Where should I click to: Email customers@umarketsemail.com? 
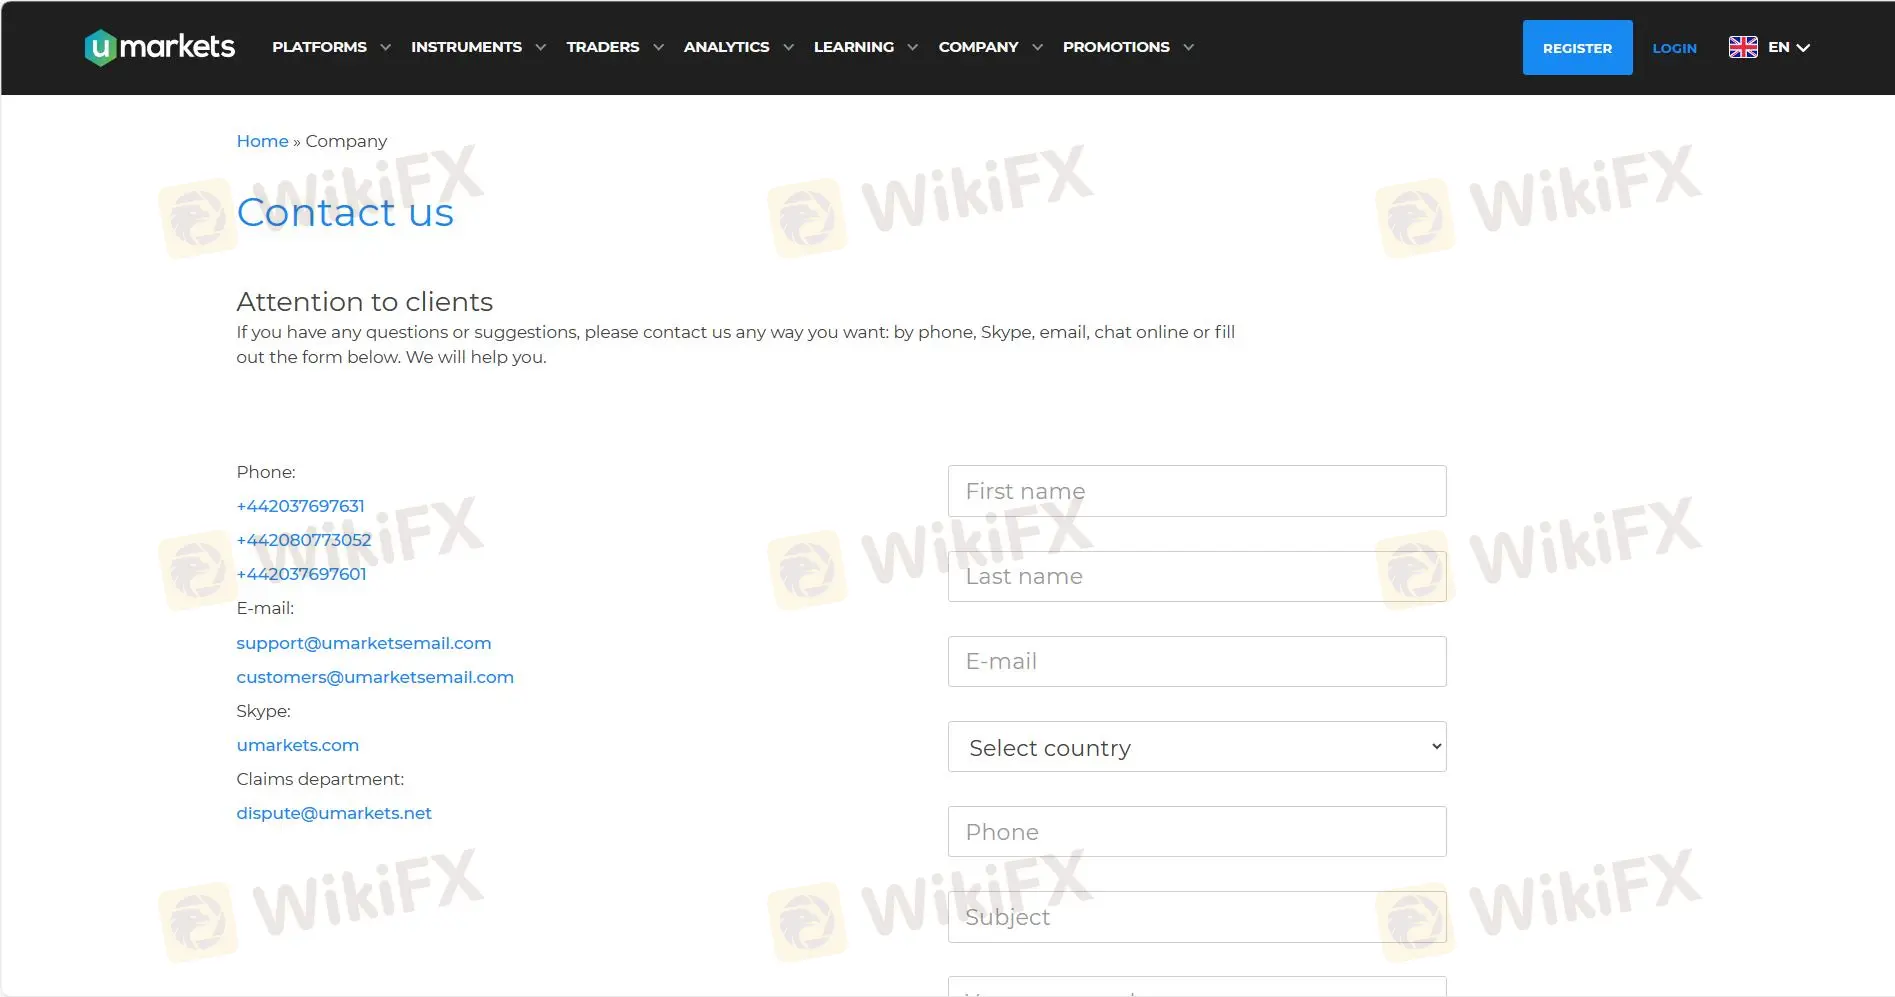[x=375, y=677]
